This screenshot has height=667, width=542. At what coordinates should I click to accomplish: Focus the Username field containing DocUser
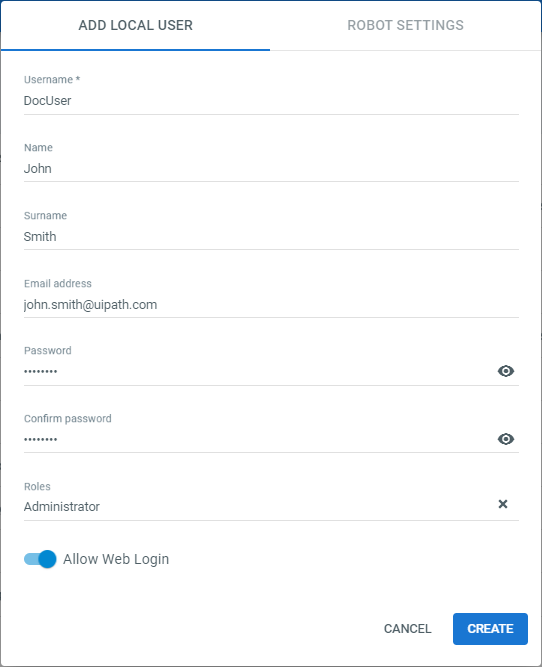(x=271, y=101)
